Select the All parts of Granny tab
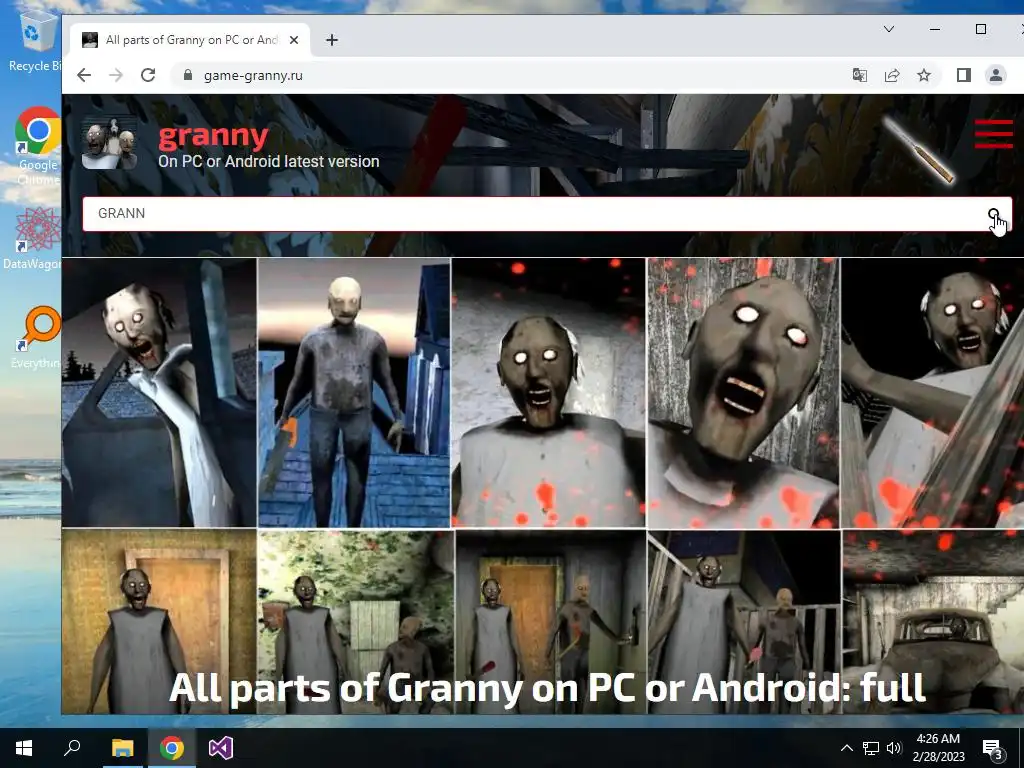Screen dimensions: 1024x768 coord(189,40)
